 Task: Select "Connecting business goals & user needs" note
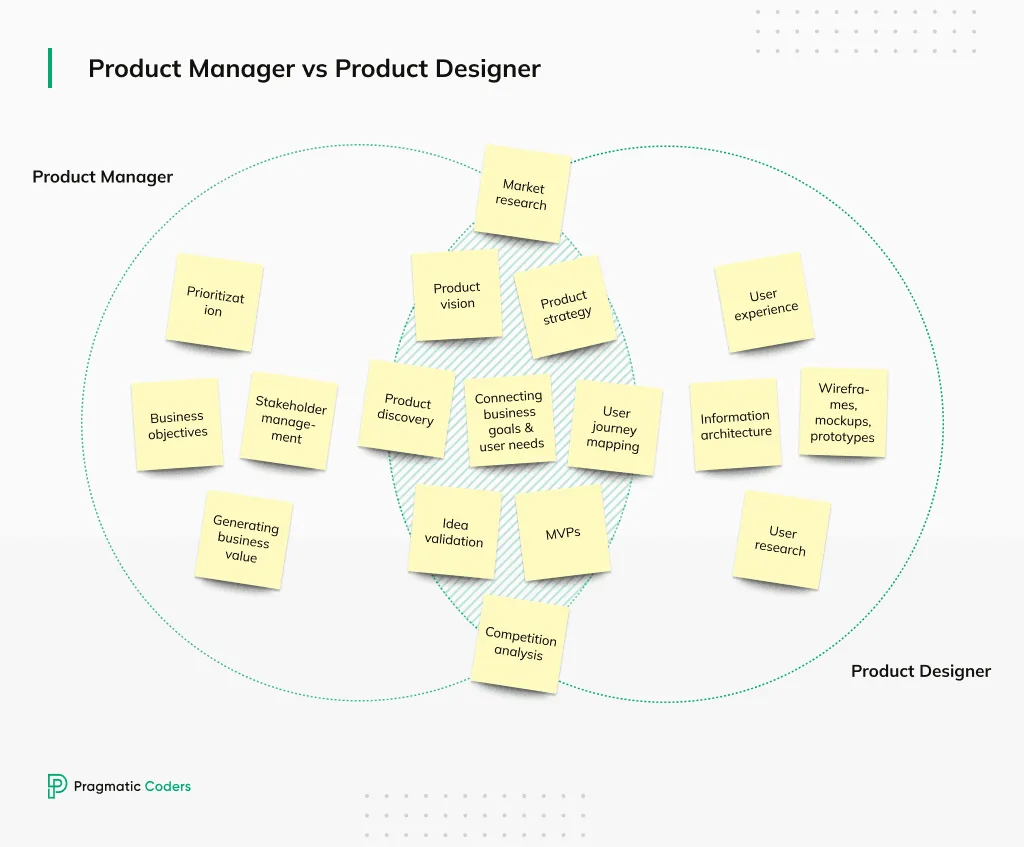pos(510,421)
